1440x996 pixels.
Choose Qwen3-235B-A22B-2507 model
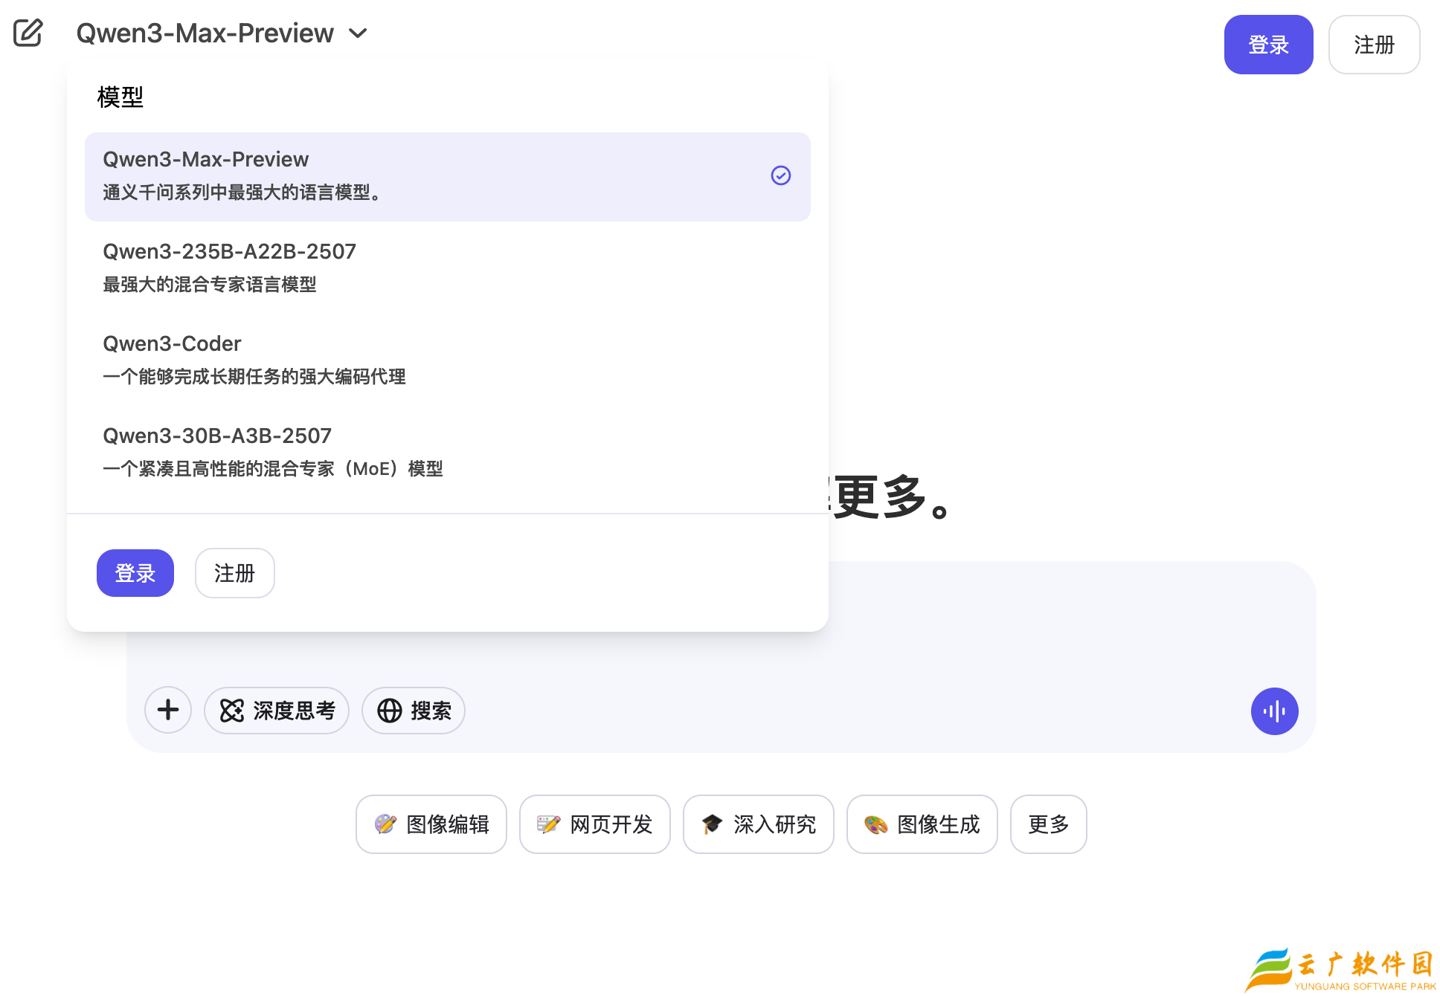(x=447, y=268)
